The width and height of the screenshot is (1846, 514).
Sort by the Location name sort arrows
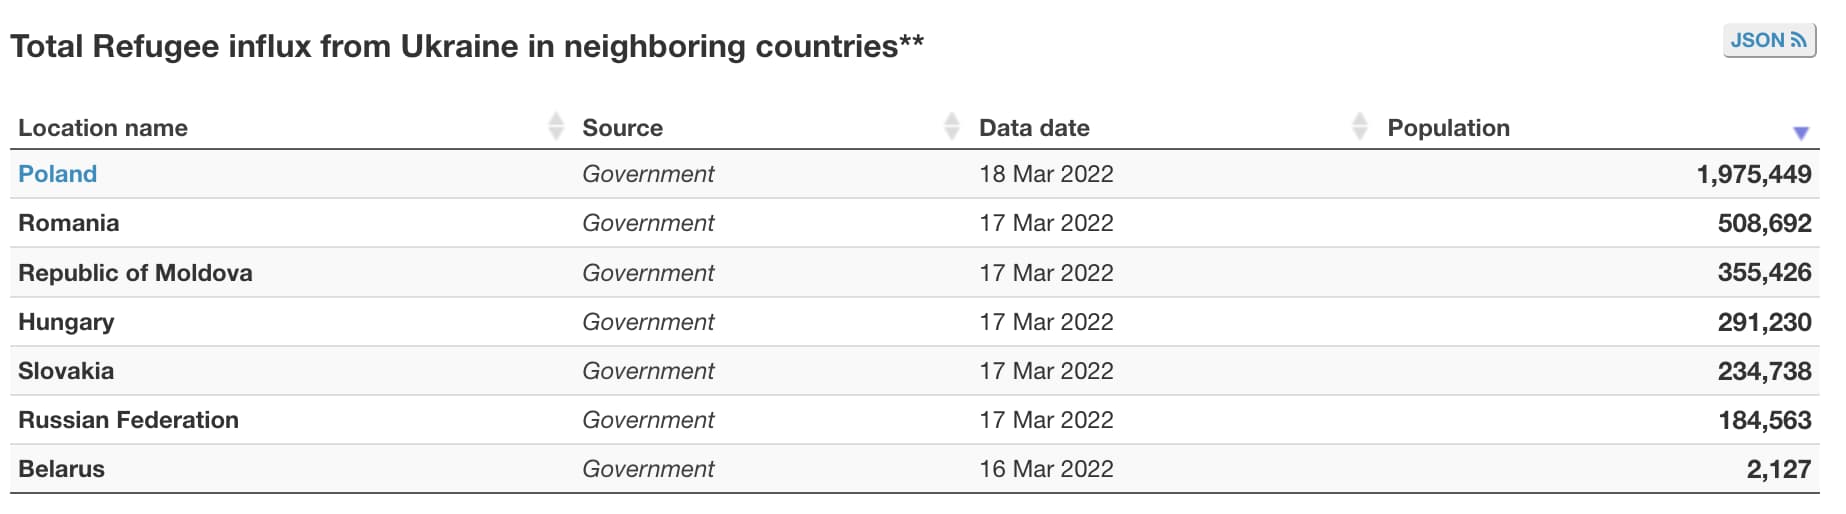(x=556, y=127)
